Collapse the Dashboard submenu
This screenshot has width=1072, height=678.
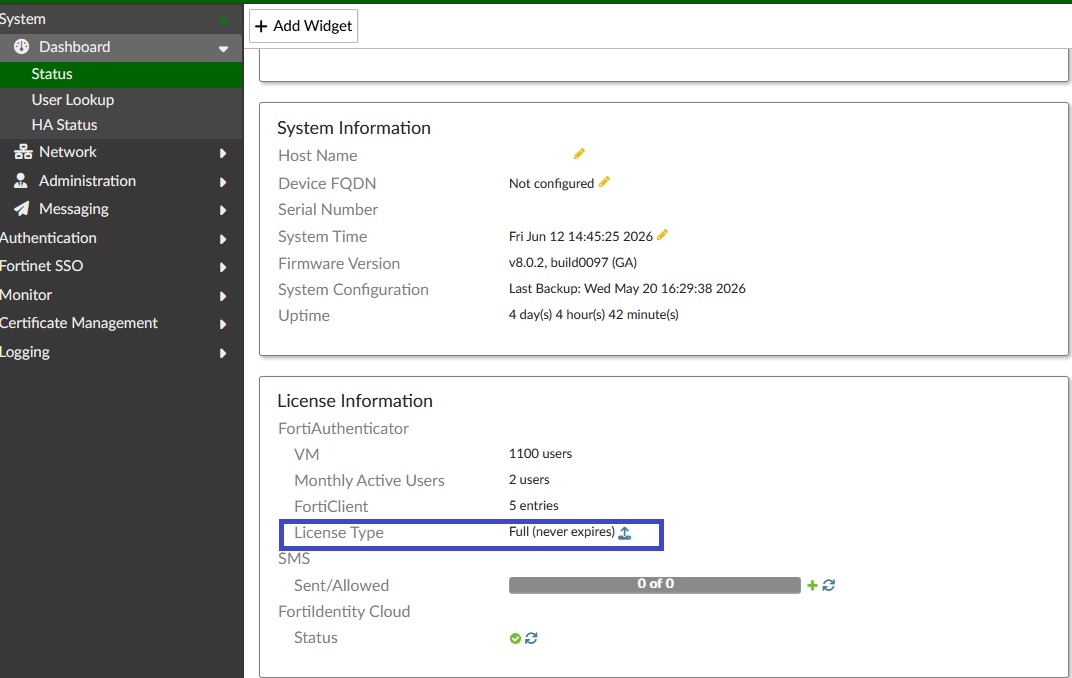coord(223,49)
